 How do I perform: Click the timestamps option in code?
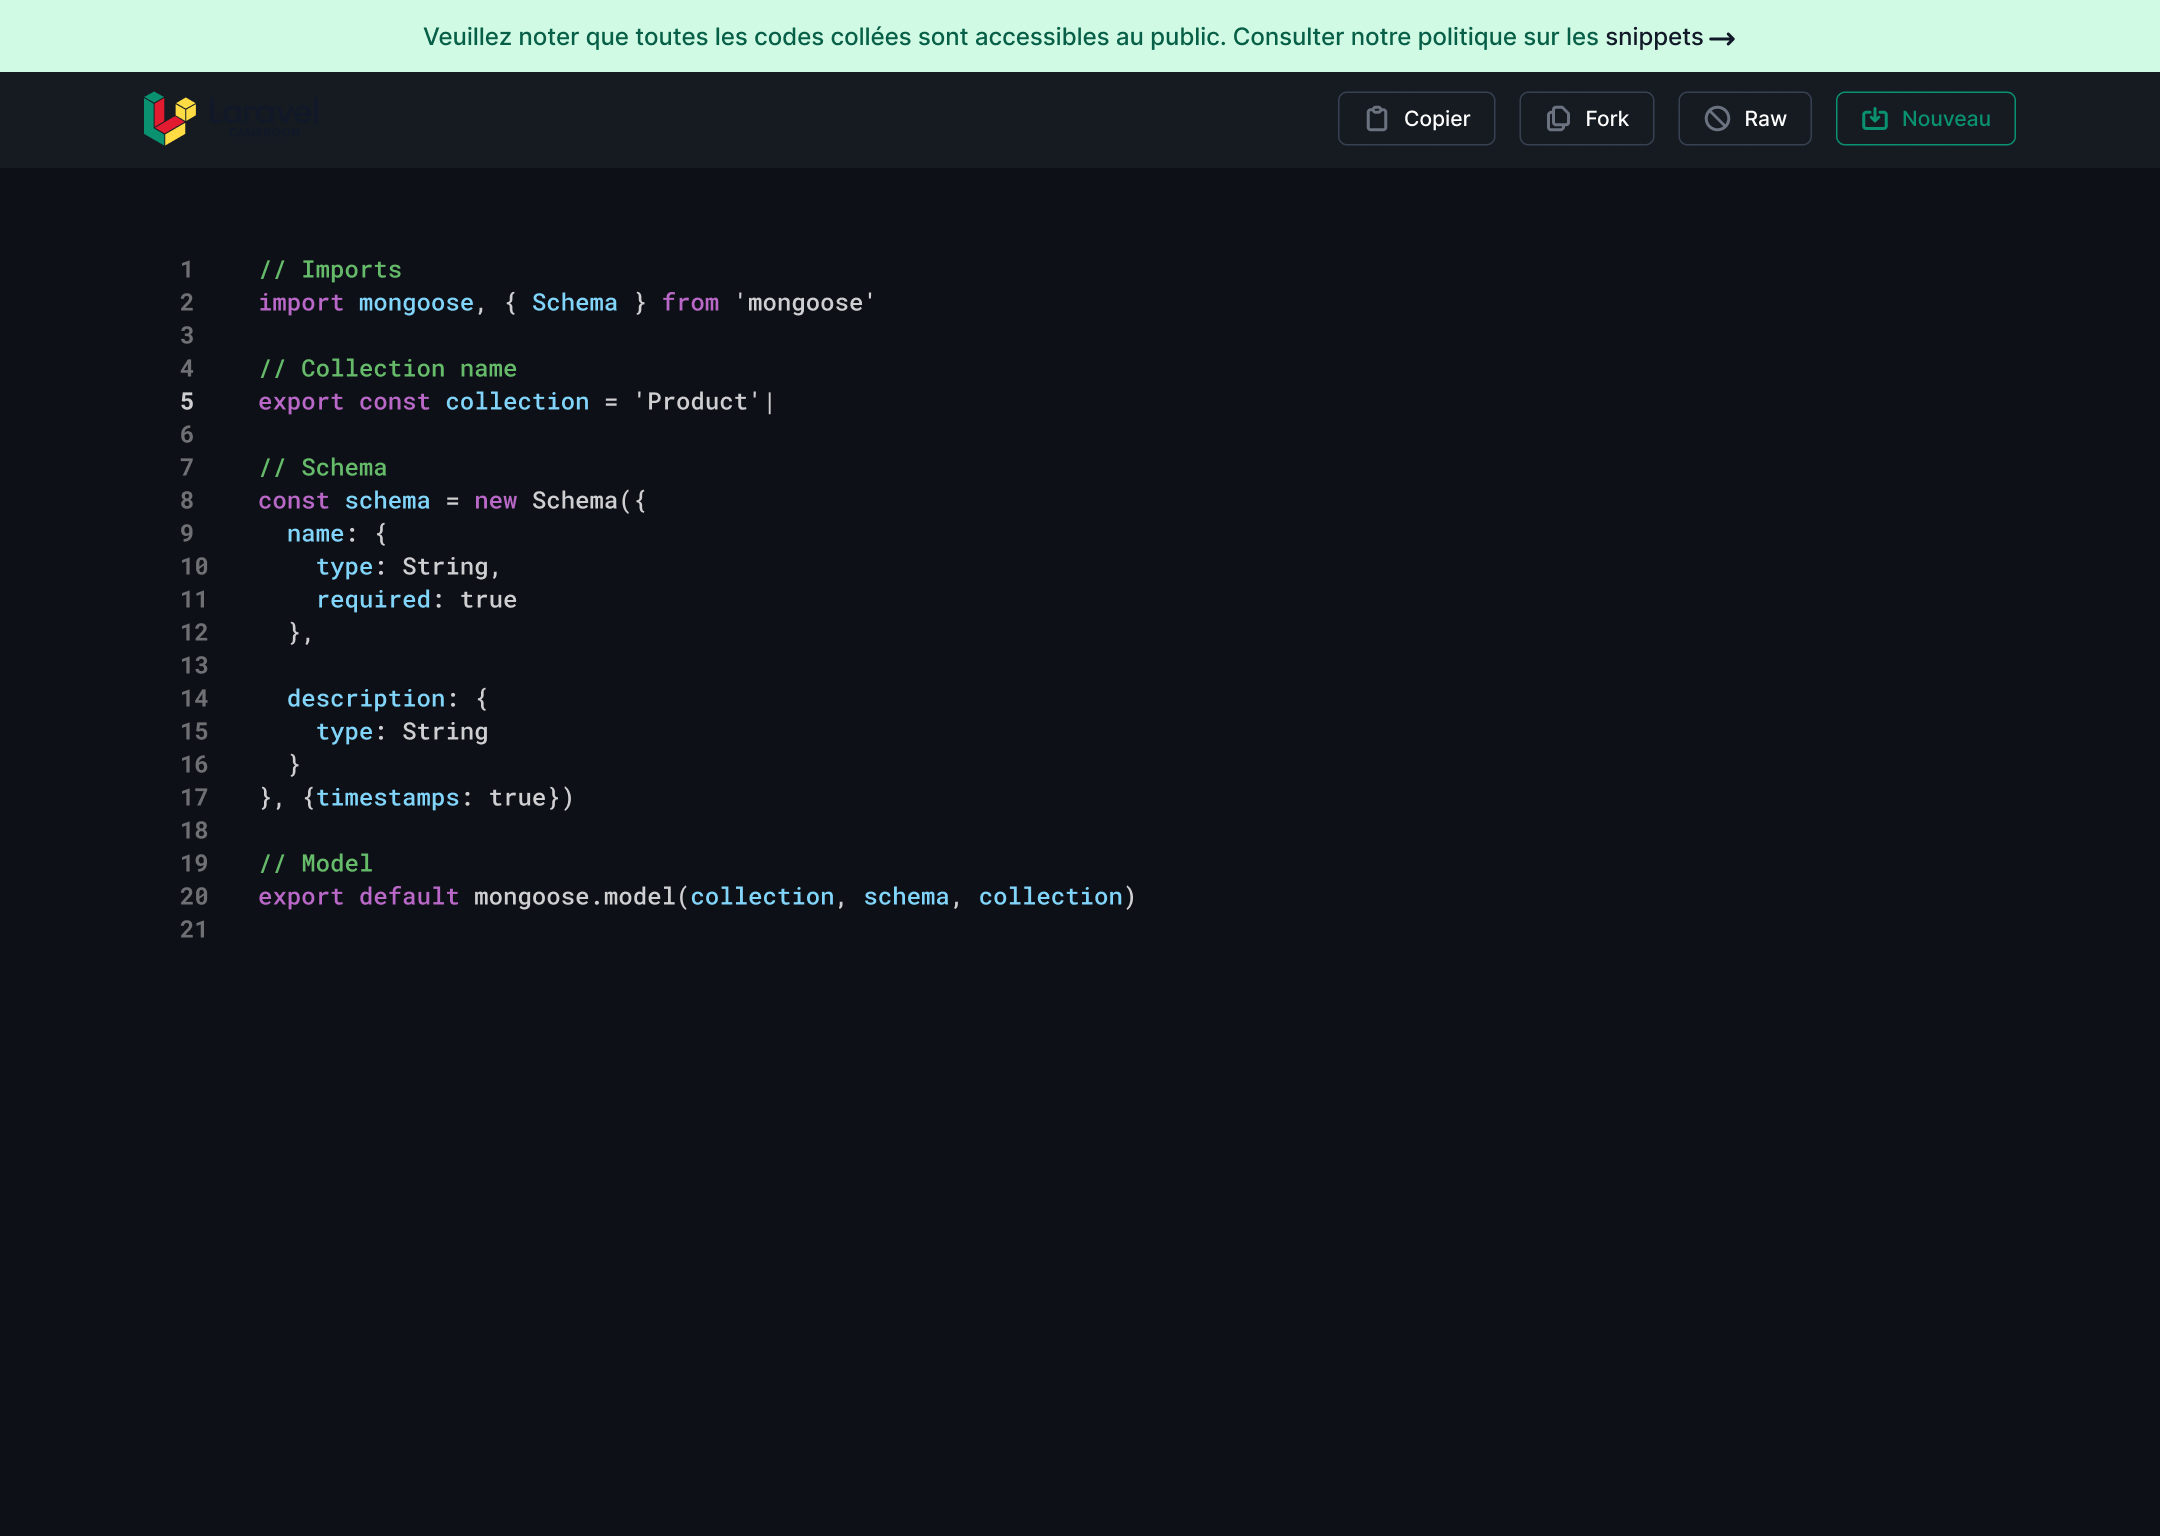click(x=388, y=798)
